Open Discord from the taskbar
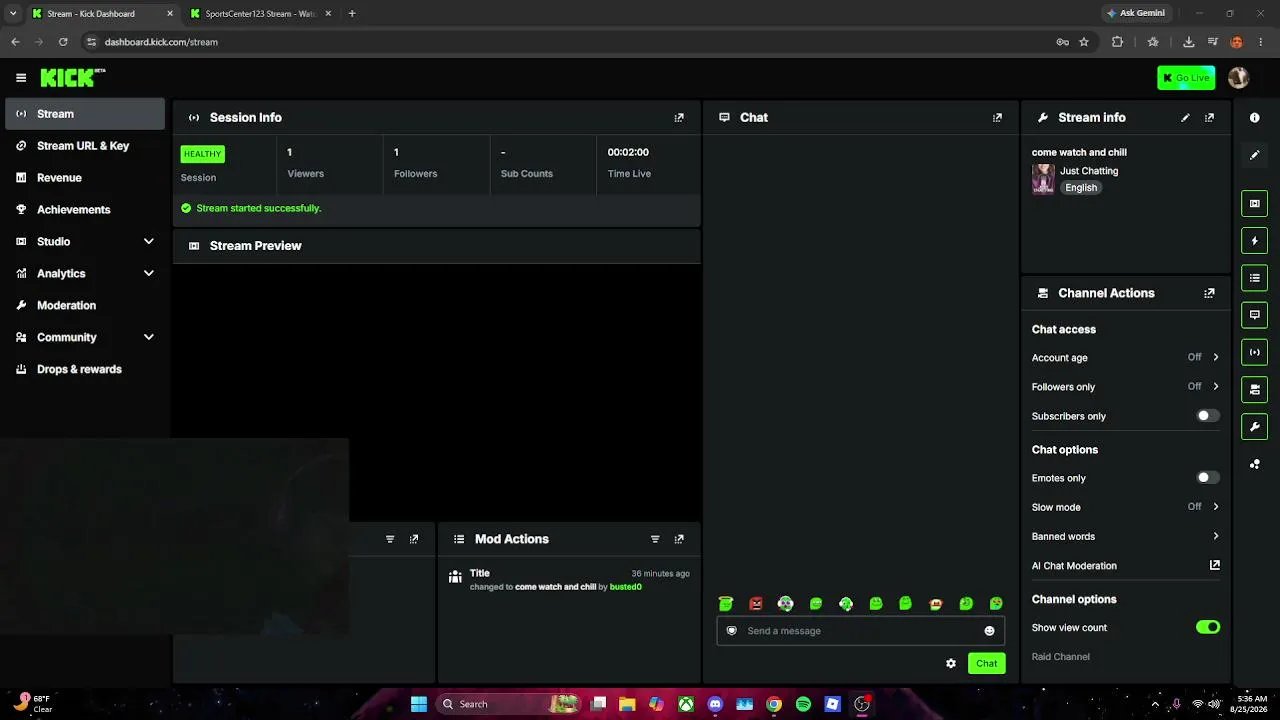 715,704
